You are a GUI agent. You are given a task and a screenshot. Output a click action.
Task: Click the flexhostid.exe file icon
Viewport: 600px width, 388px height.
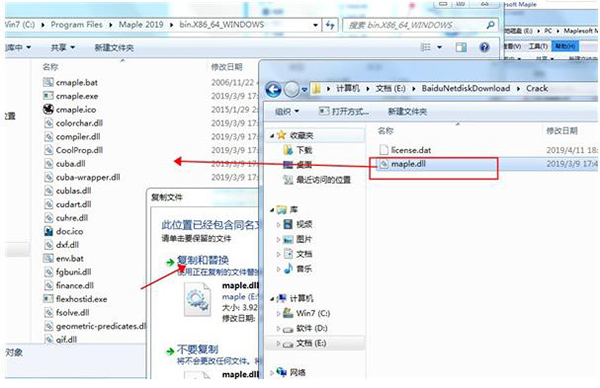(x=48, y=299)
